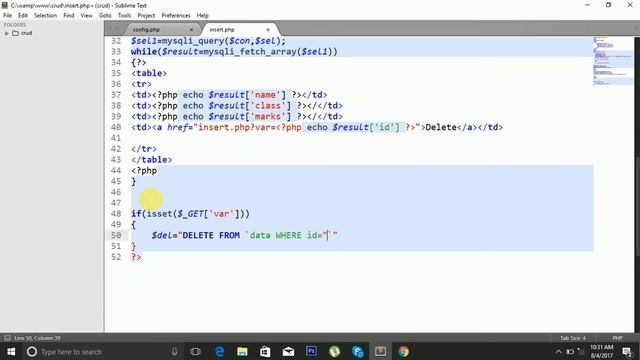Click the crud folder icon
640x360 pixels.
16,33
